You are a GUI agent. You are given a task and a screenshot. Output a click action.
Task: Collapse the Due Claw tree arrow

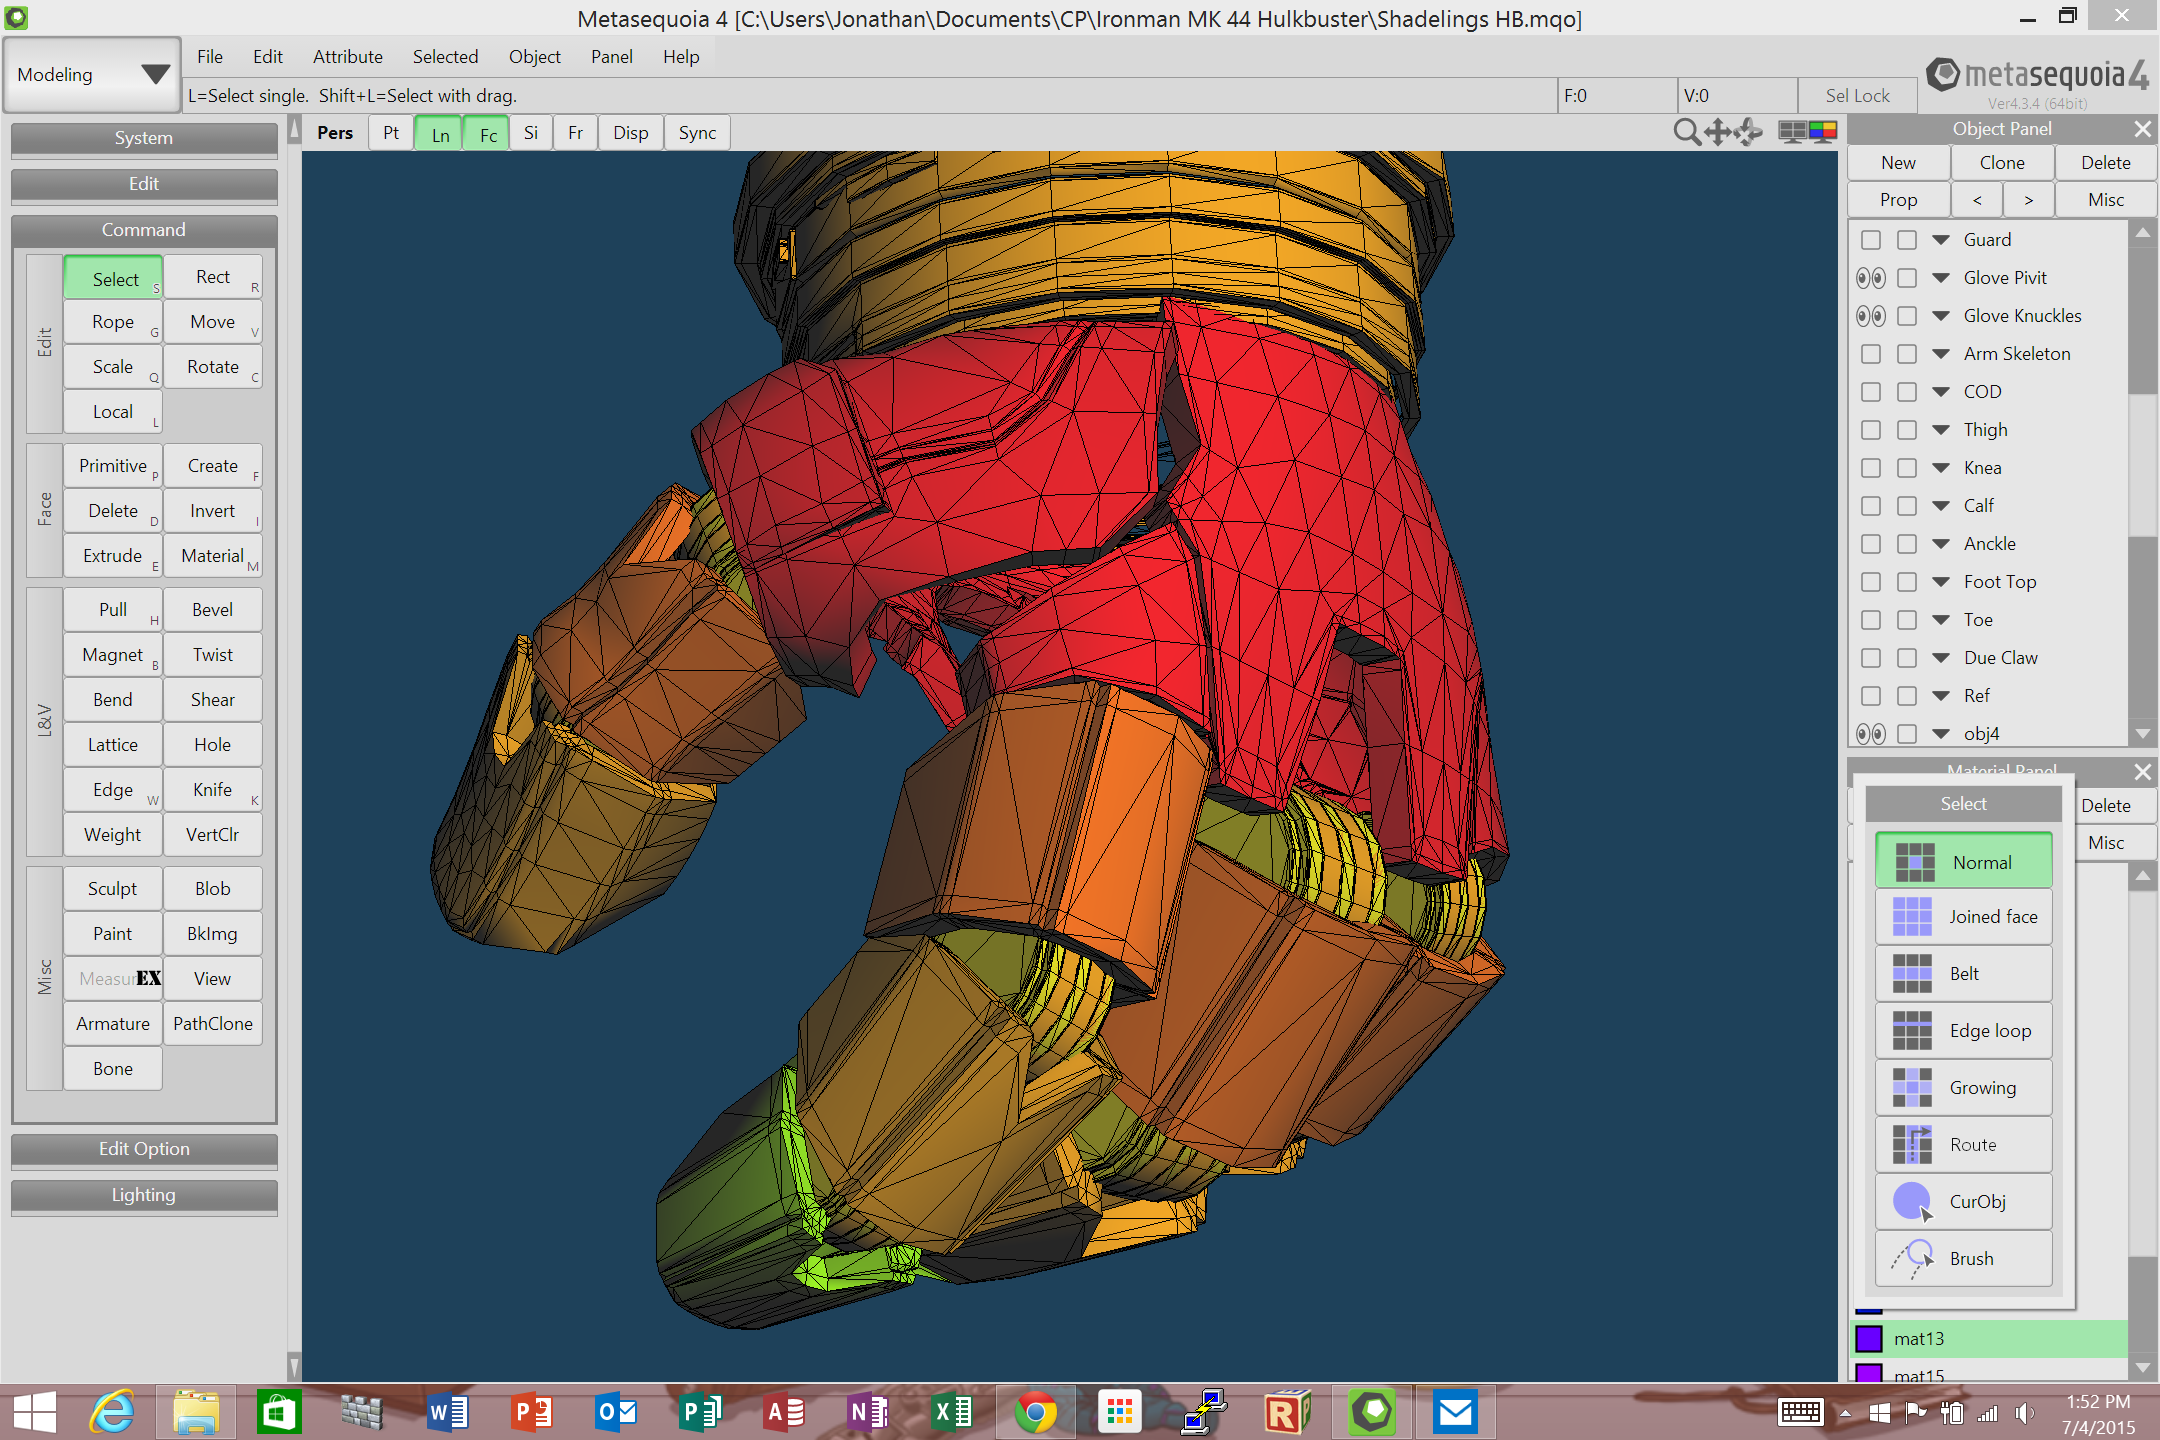pyautogui.click(x=1941, y=658)
